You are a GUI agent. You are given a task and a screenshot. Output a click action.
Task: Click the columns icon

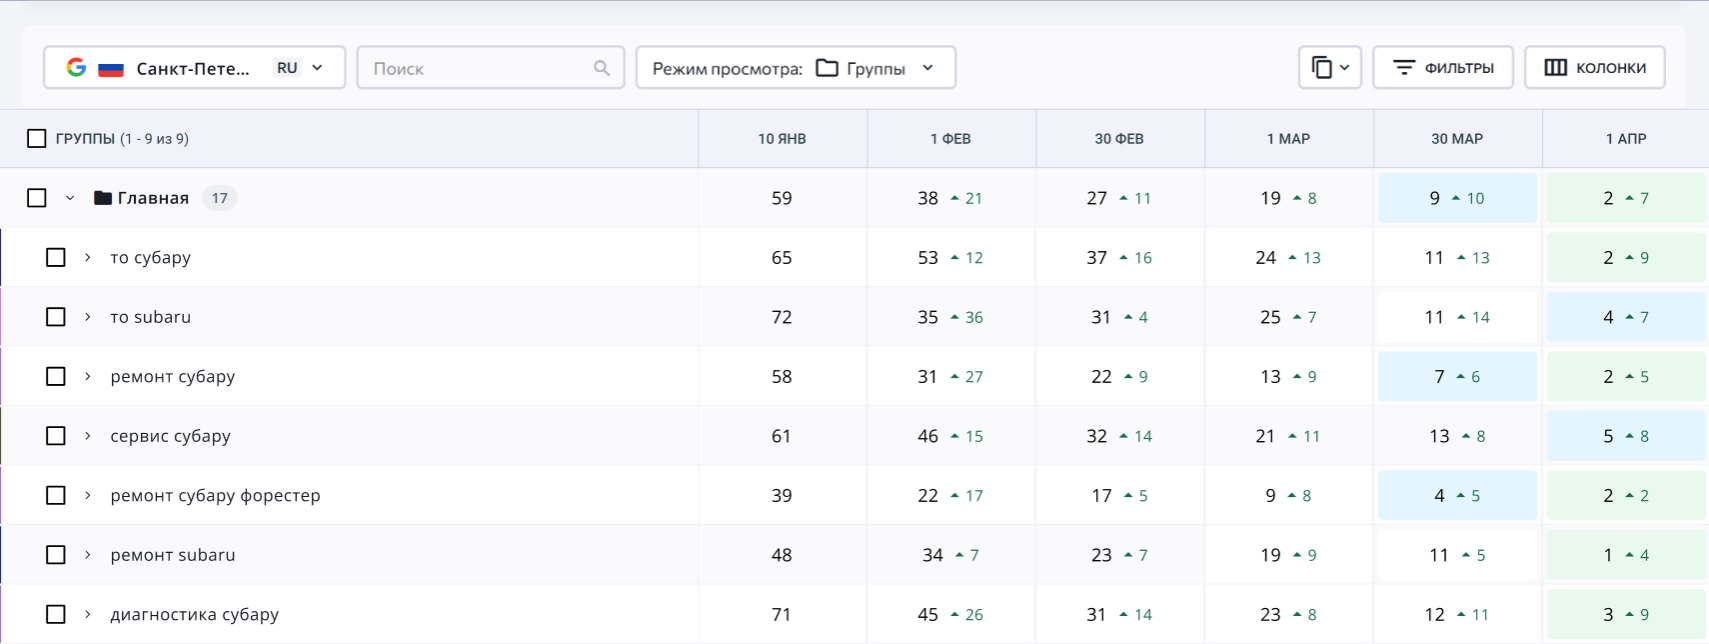click(x=1555, y=68)
